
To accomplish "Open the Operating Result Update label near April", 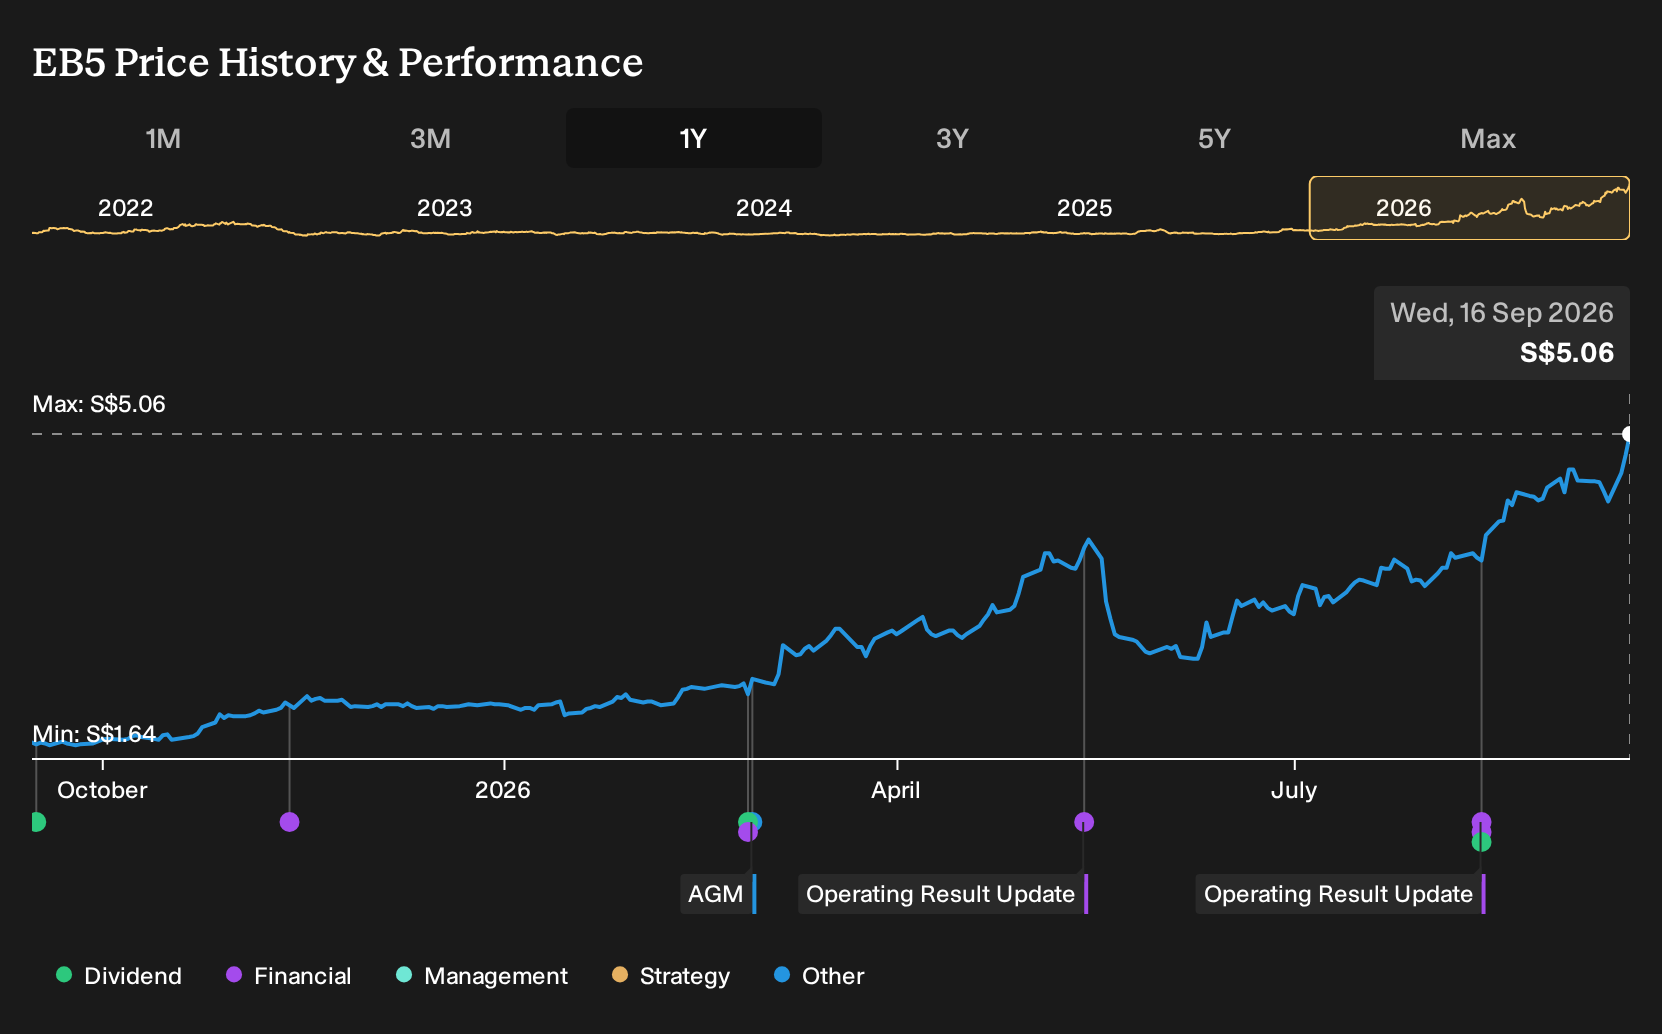I will (x=943, y=894).
